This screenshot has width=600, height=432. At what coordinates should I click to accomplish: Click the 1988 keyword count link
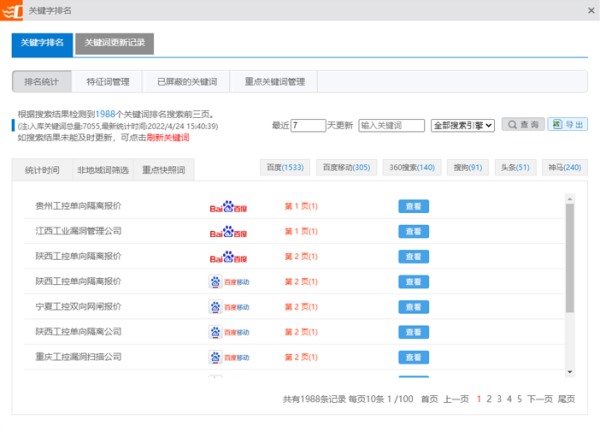pyautogui.click(x=105, y=114)
